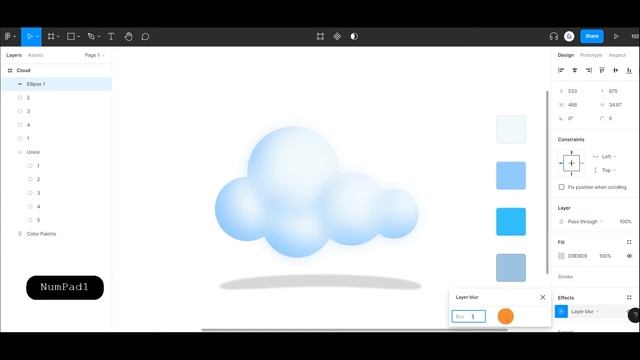Enable Fix position when scrolling checkbox

pyautogui.click(x=562, y=187)
